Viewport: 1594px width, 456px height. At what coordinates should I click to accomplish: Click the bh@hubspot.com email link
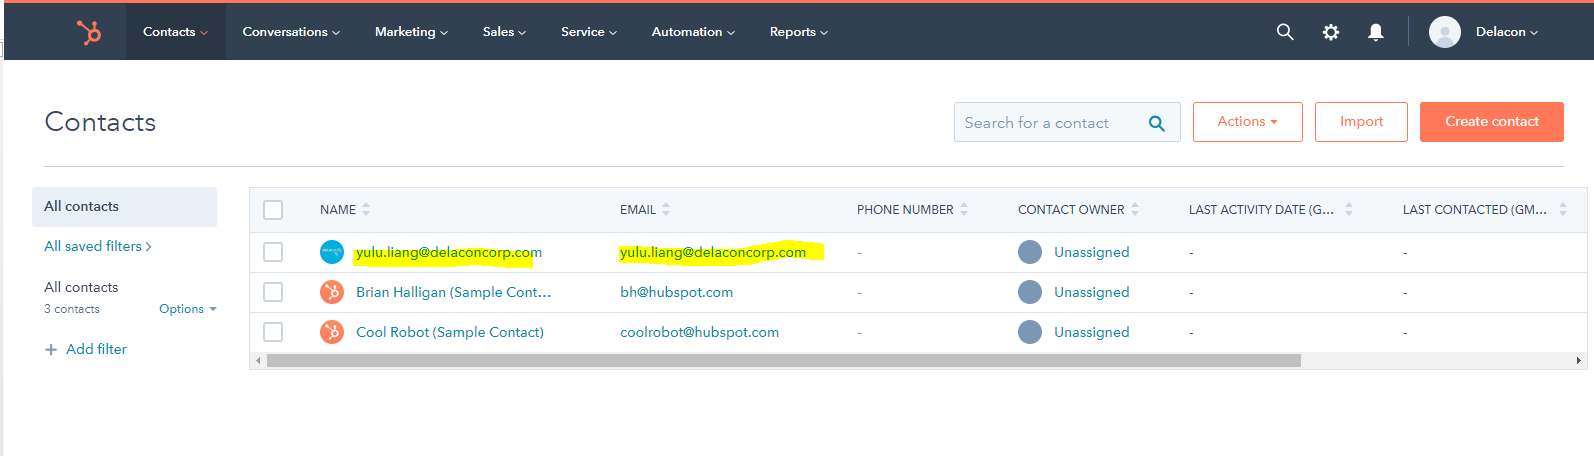point(676,292)
